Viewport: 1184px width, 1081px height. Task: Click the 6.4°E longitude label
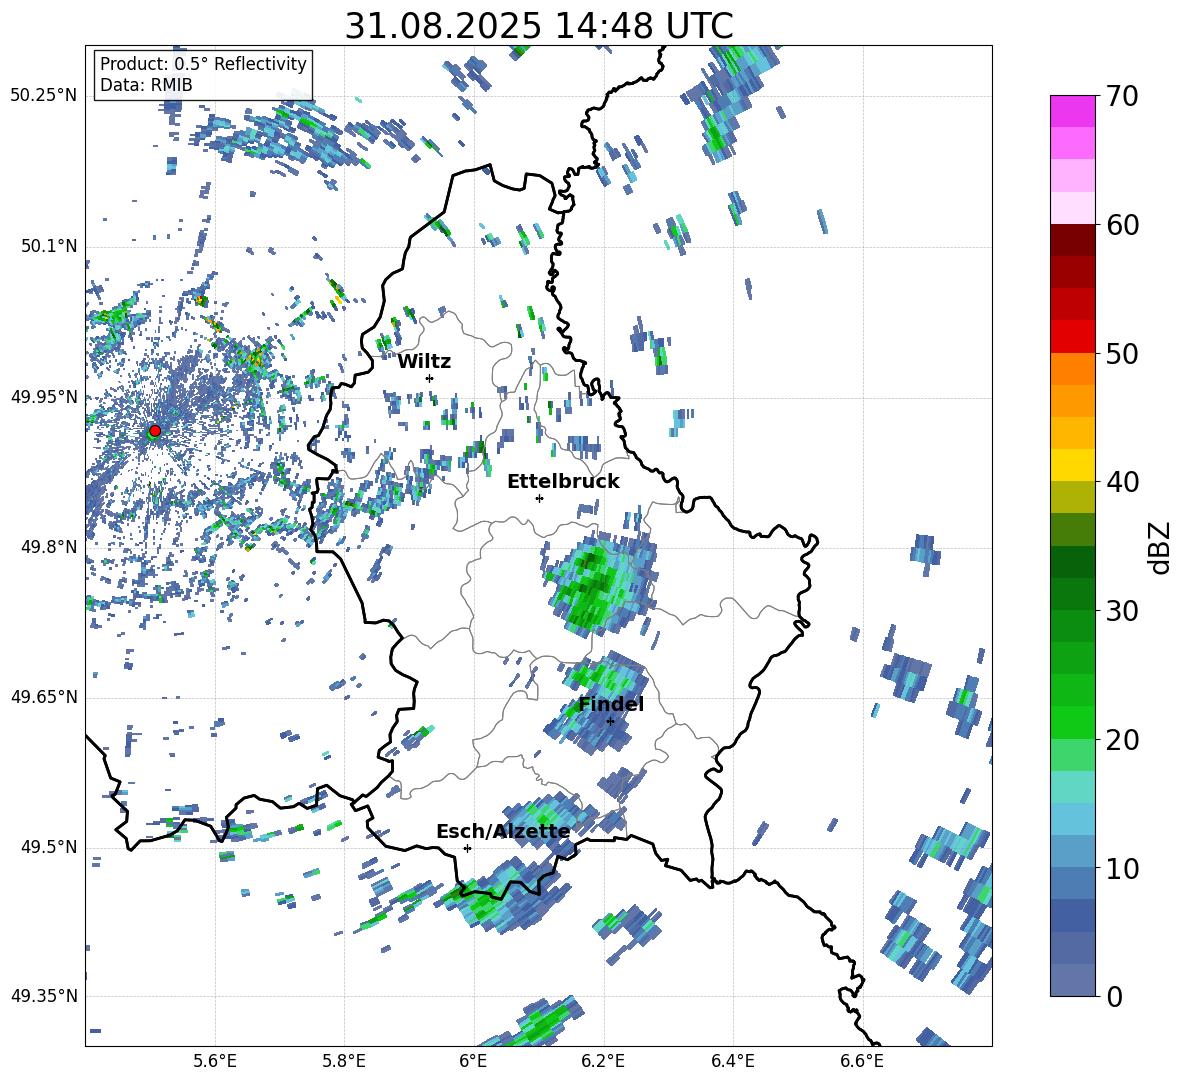click(x=732, y=1061)
